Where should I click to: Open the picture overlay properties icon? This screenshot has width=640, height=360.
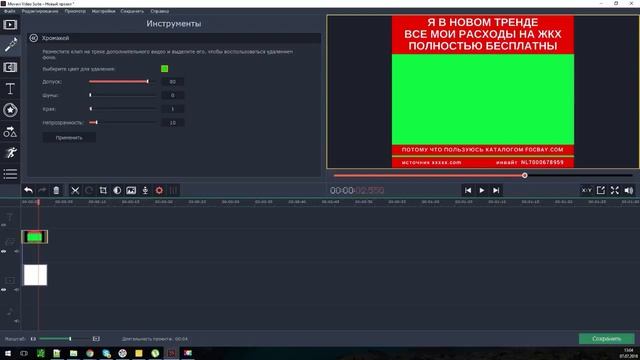tap(131, 190)
